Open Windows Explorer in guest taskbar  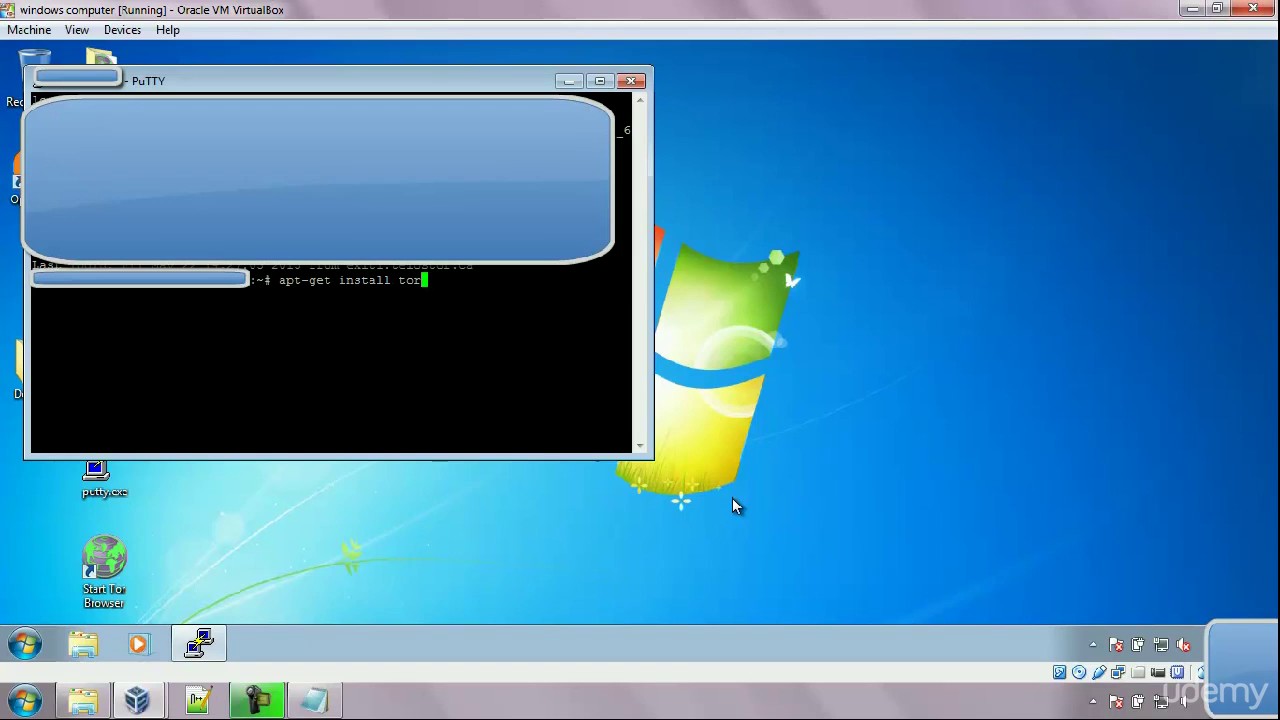pos(83,644)
